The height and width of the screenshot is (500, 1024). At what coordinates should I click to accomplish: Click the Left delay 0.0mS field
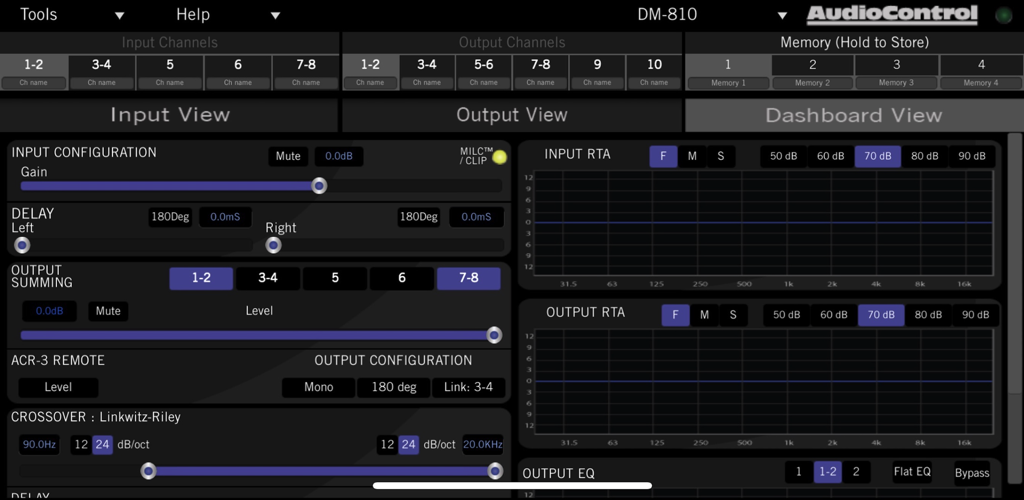point(225,217)
